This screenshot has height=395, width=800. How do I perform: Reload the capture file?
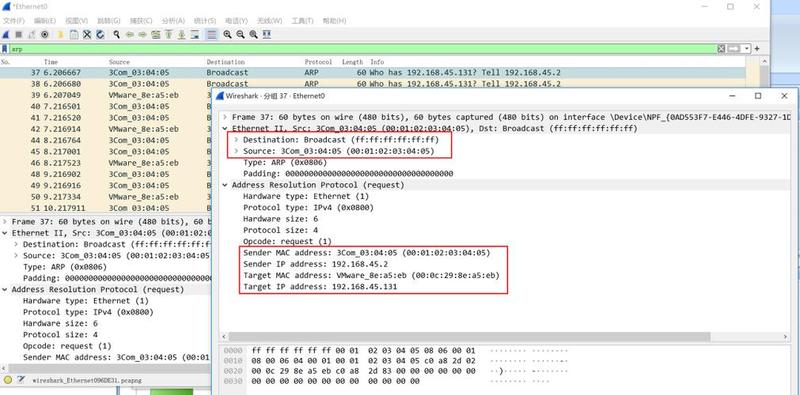[x=100, y=35]
